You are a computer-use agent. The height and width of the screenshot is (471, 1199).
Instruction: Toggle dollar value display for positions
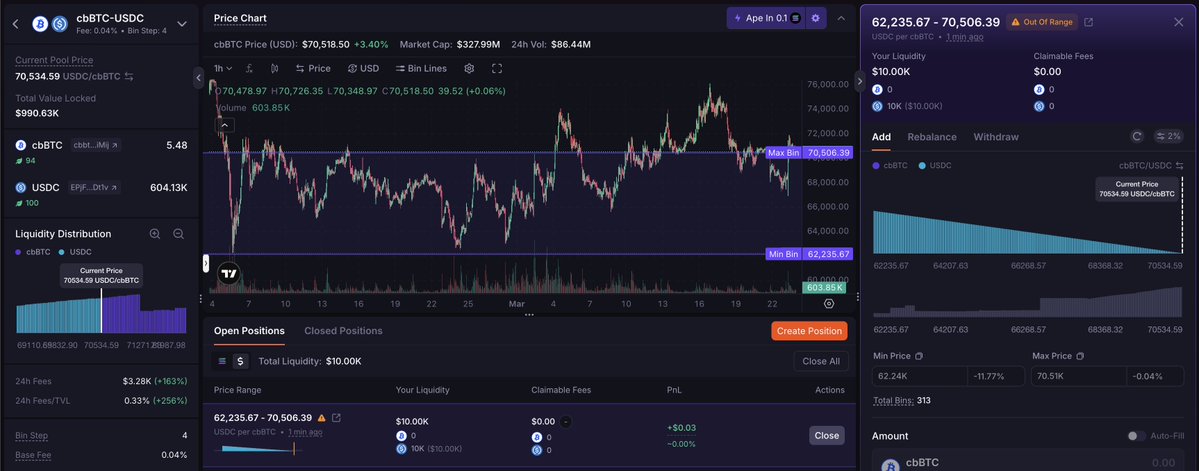240,361
